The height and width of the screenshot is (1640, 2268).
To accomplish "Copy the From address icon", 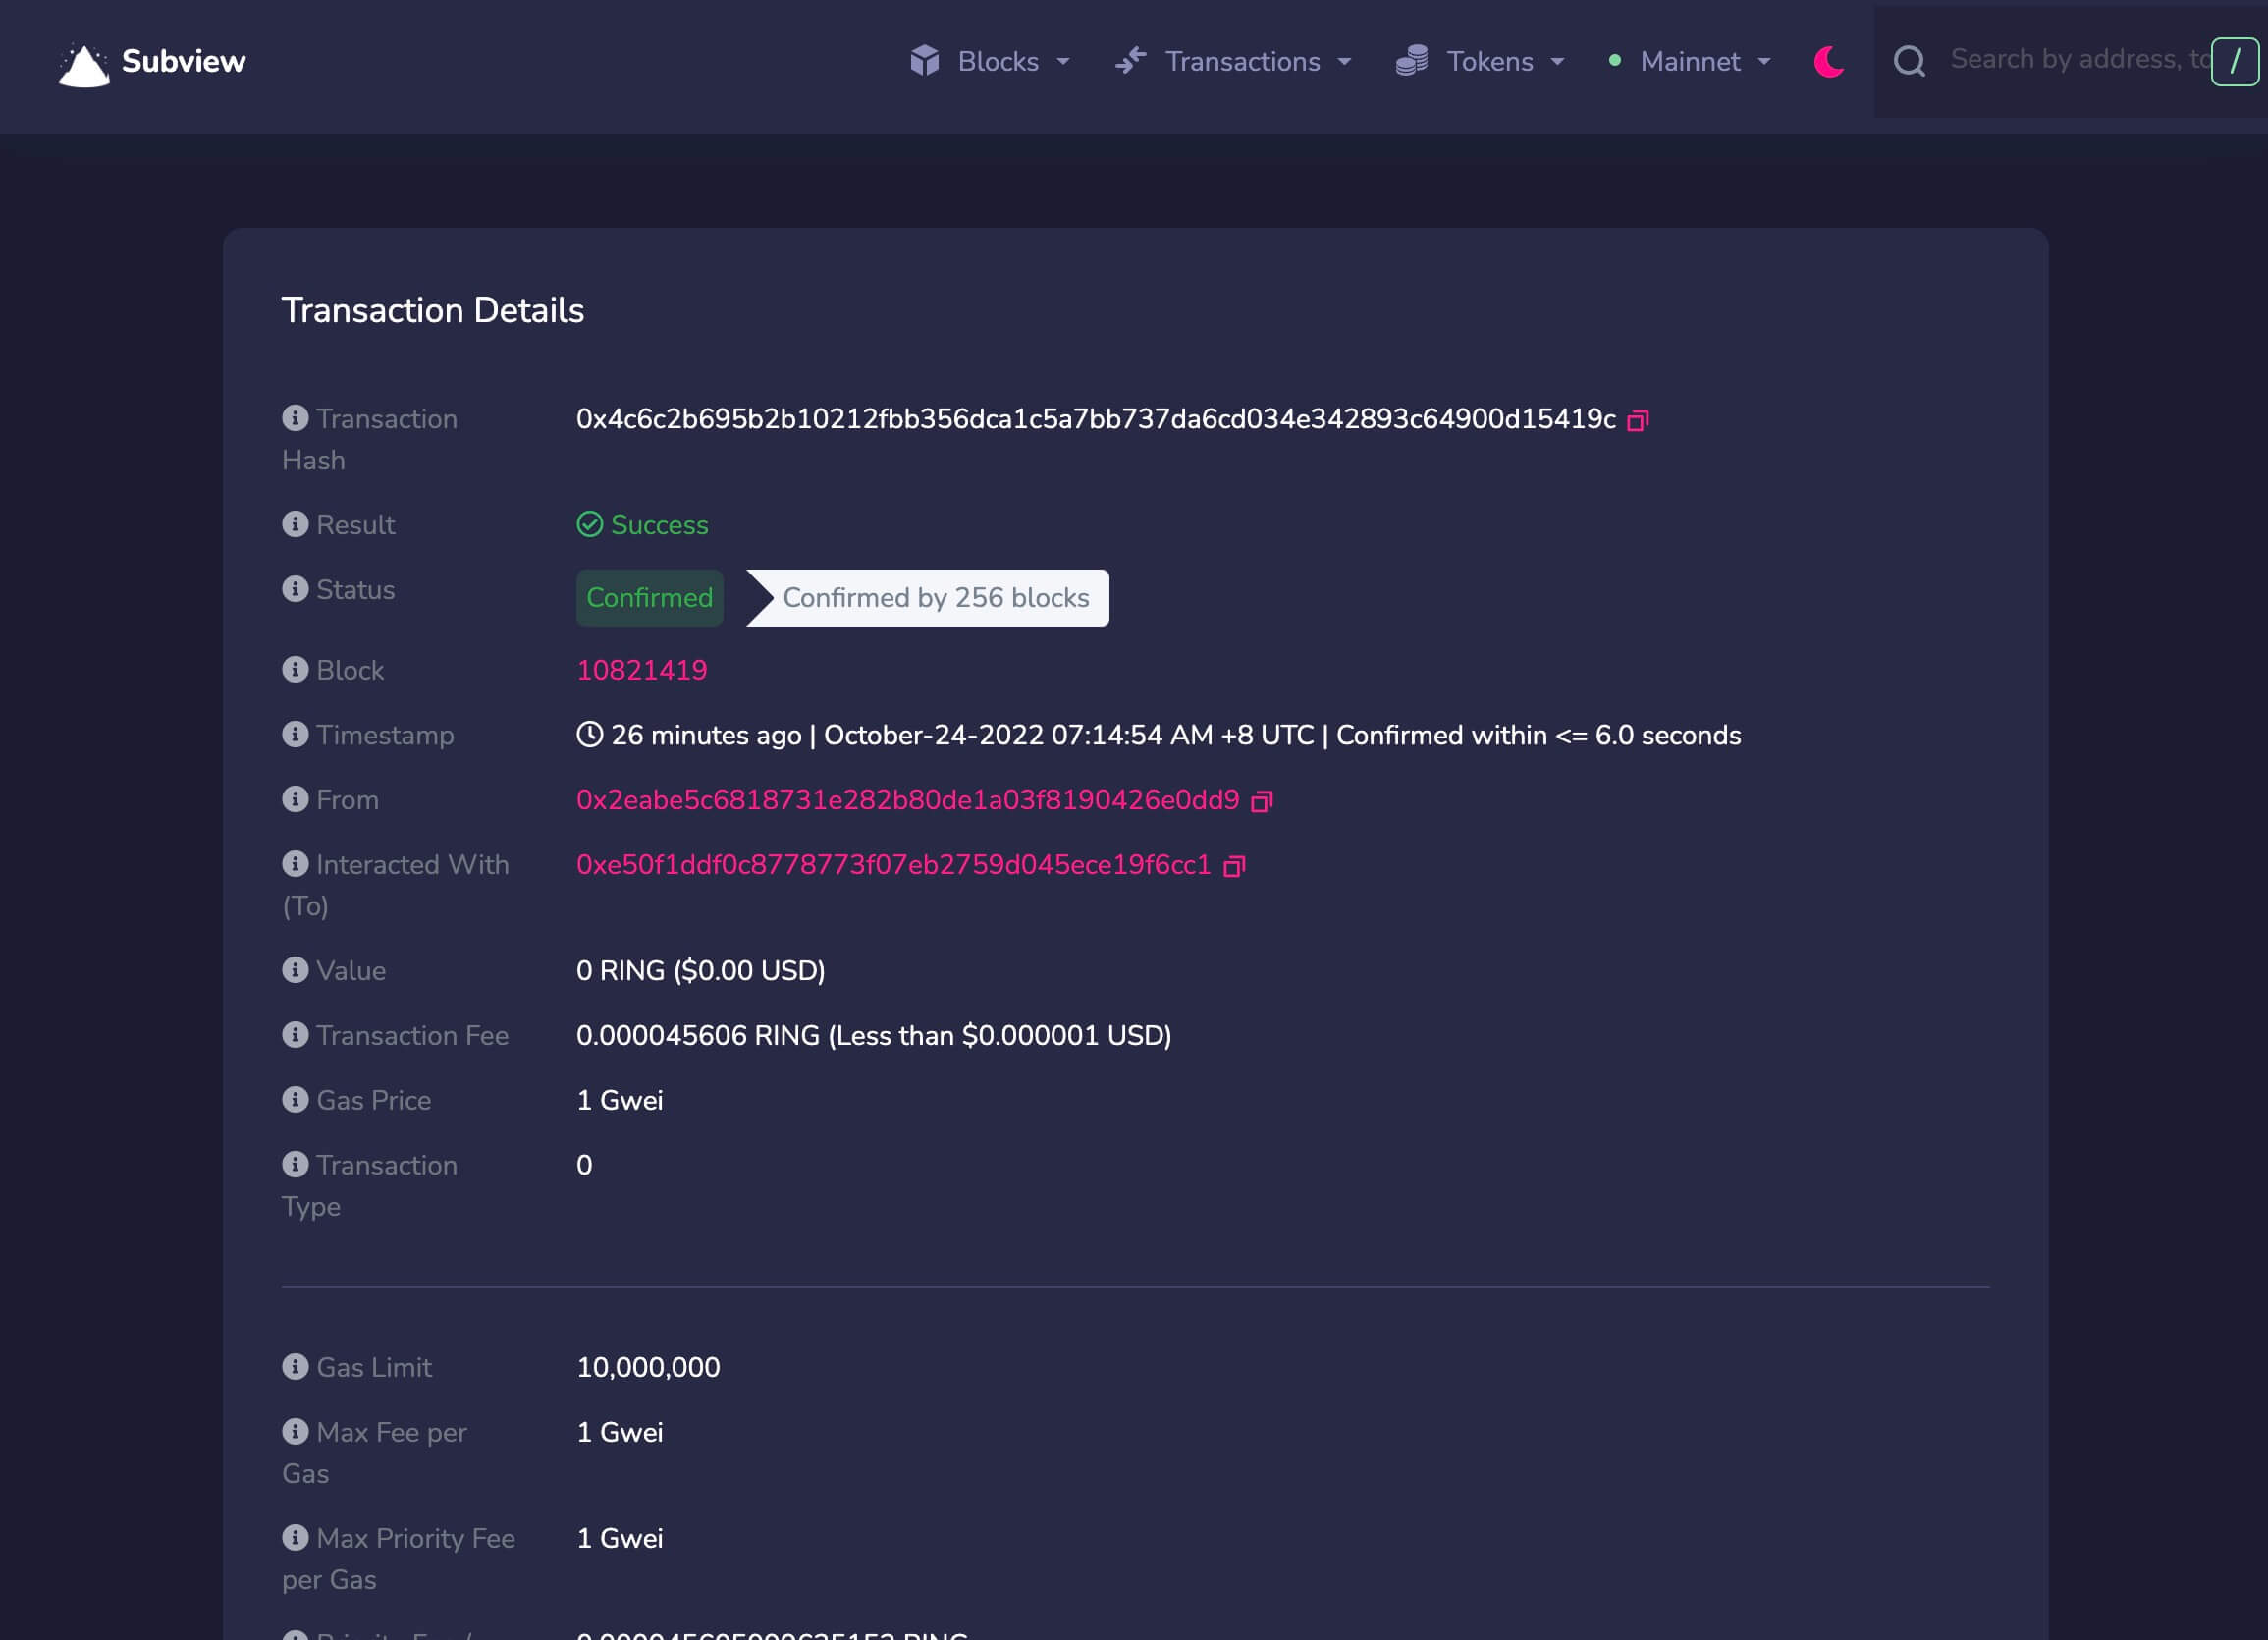I will click(1261, 801).
